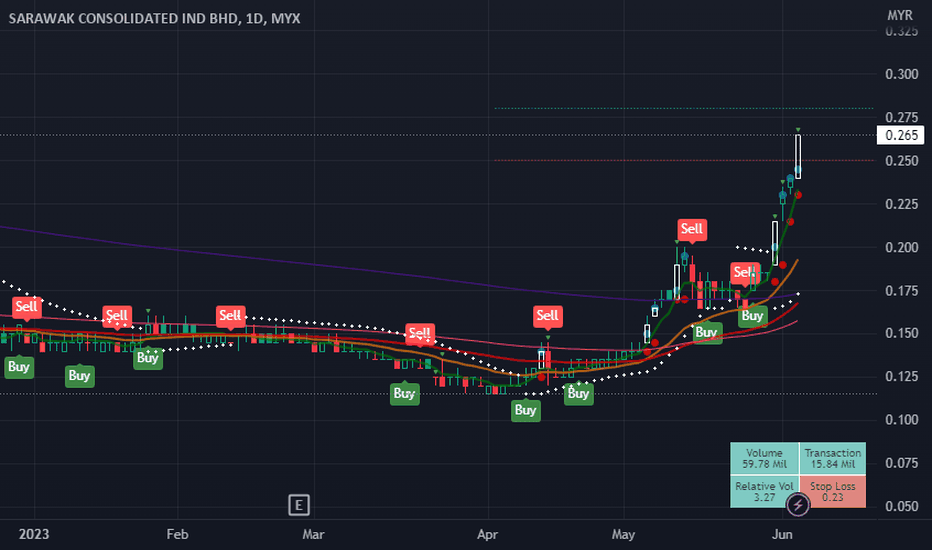
Task: Click the Buy signal in mid-May
Action: (x=707, y=332)
